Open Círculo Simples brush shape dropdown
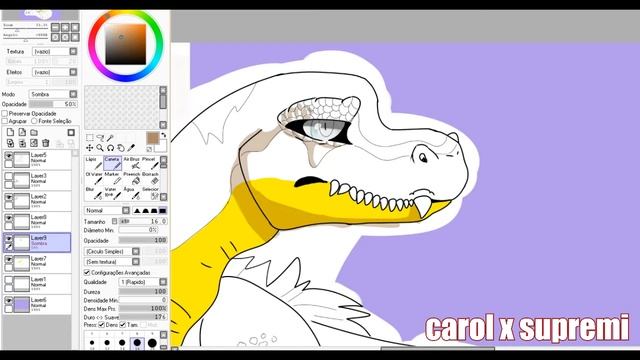The height and width of the screenshot is (360, 640). tap(112, 251)
